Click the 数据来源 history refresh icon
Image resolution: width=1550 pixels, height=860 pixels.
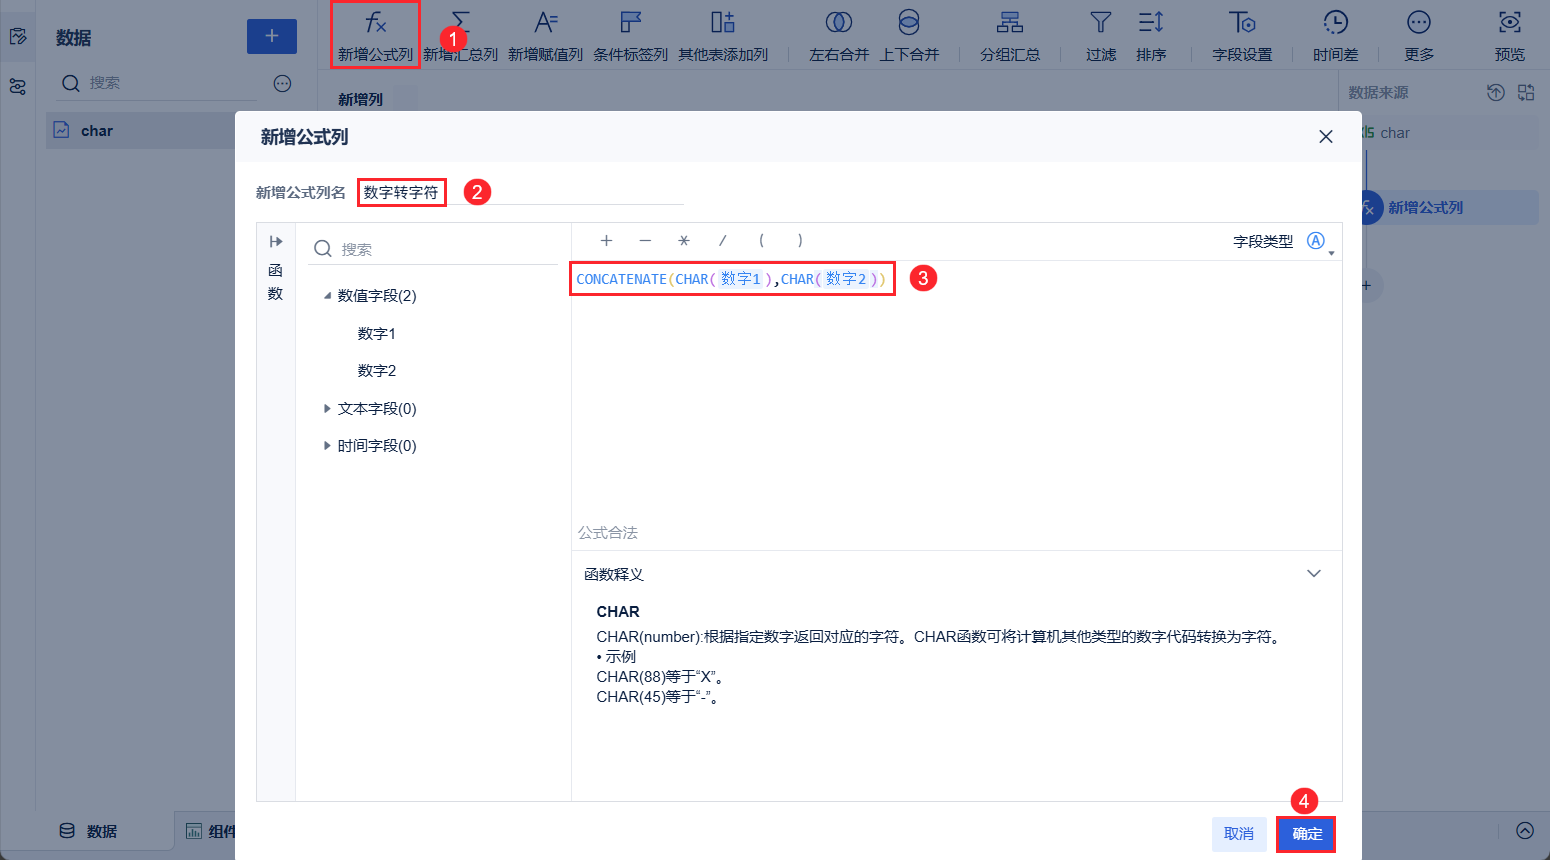coord(1495,93)
